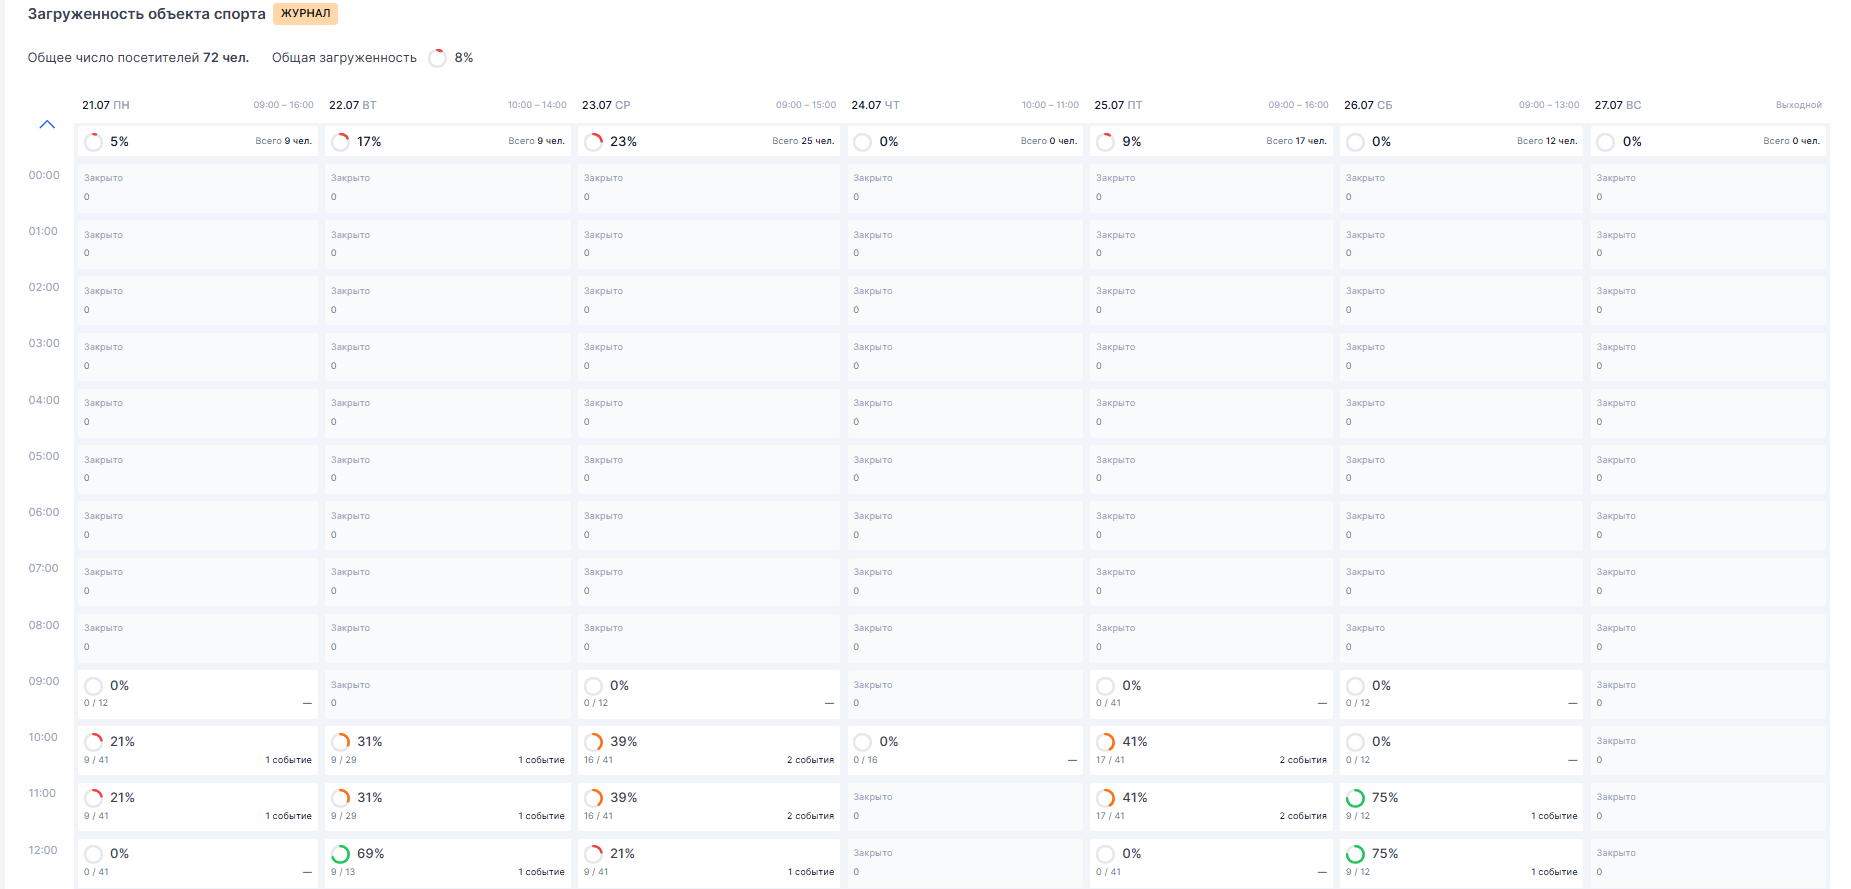Collapse the schedule with the up chevron

(x=47, y=125)
